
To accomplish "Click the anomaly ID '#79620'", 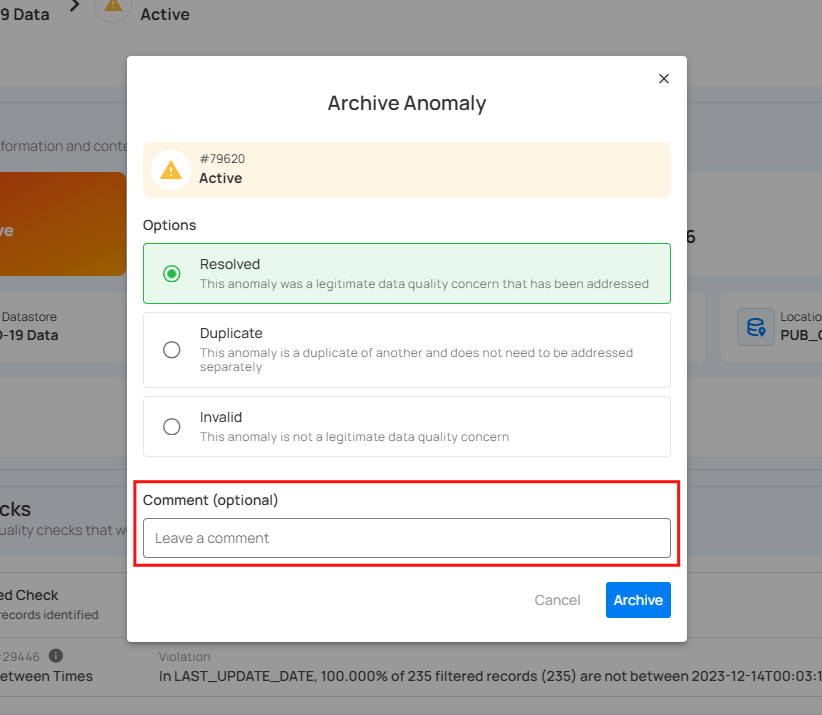I will coord(222,159).
